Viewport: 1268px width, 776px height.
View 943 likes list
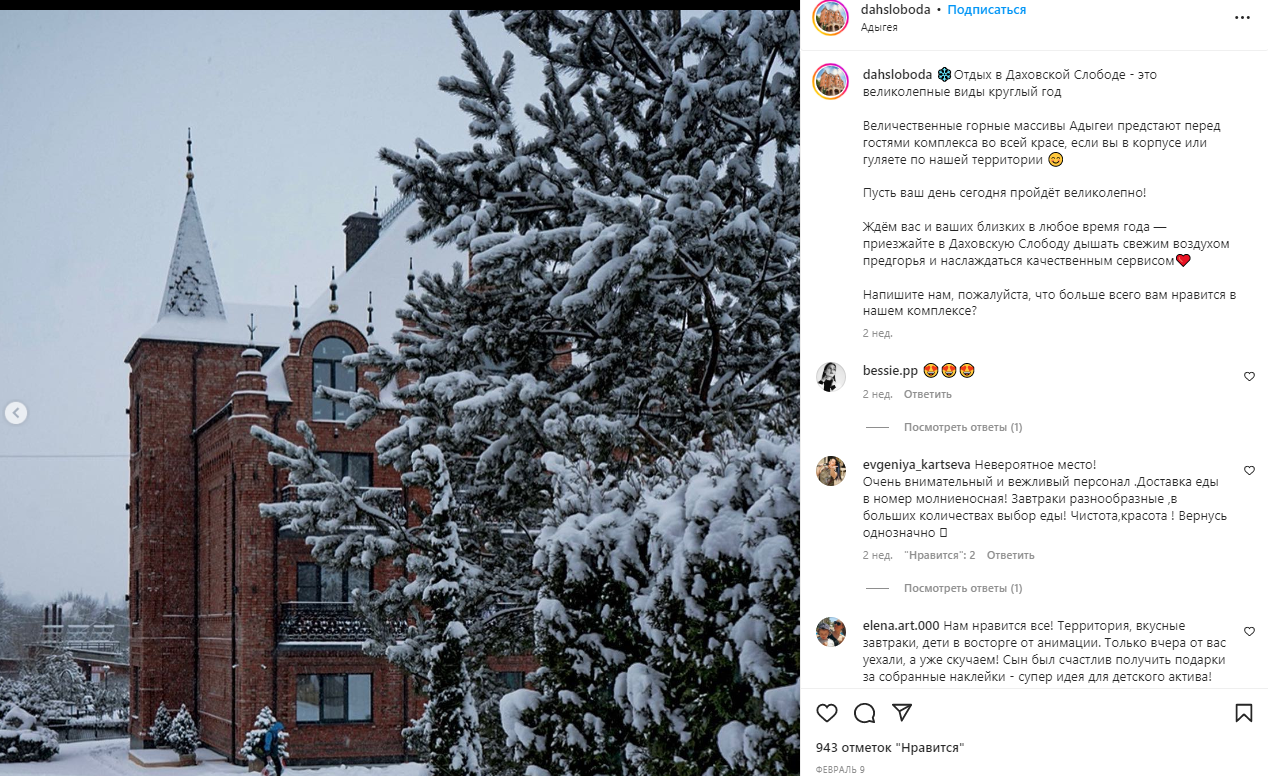pos(890,747)
